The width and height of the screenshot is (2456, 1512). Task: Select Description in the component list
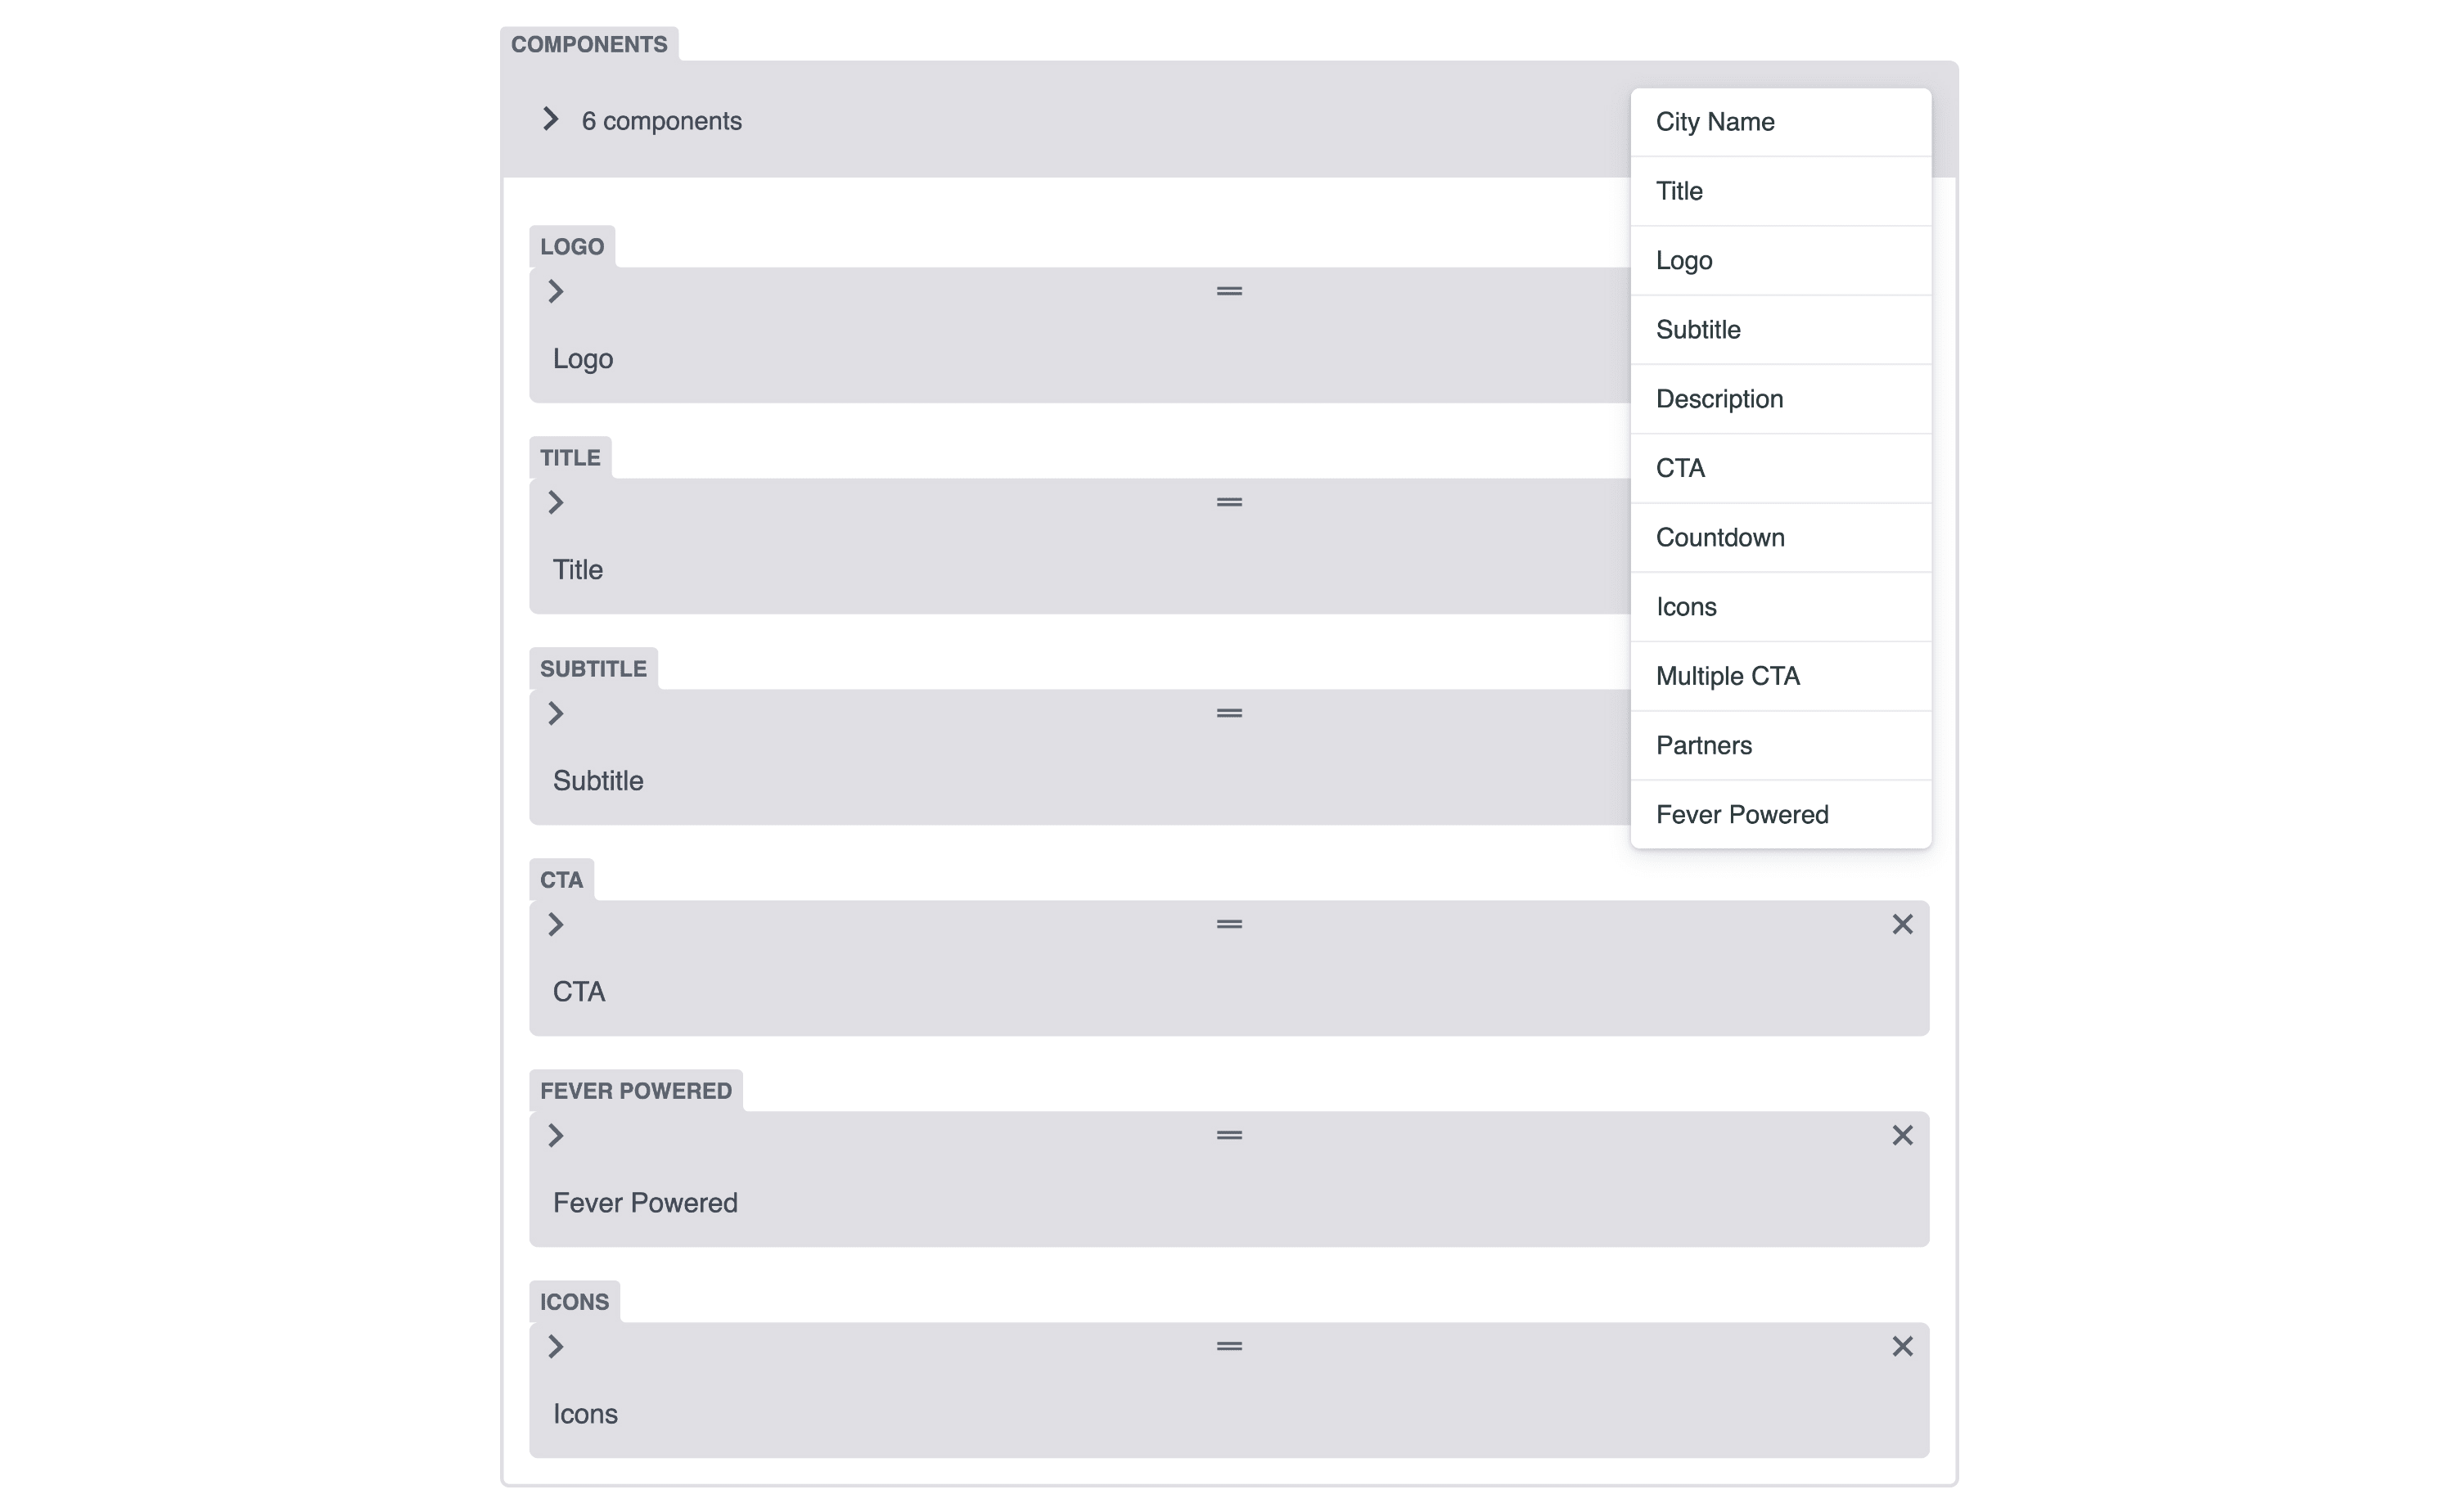[x=1780, y=399]
